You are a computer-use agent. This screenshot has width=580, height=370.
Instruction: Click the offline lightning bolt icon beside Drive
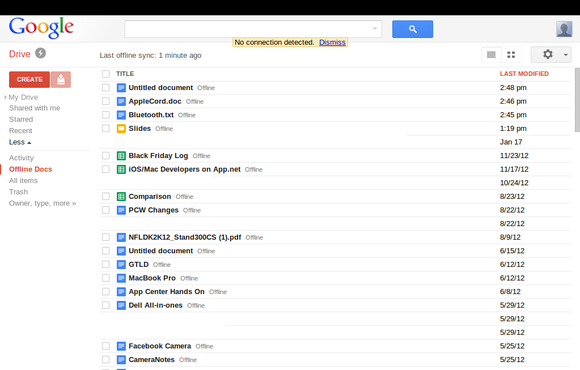tap(40, 53)
